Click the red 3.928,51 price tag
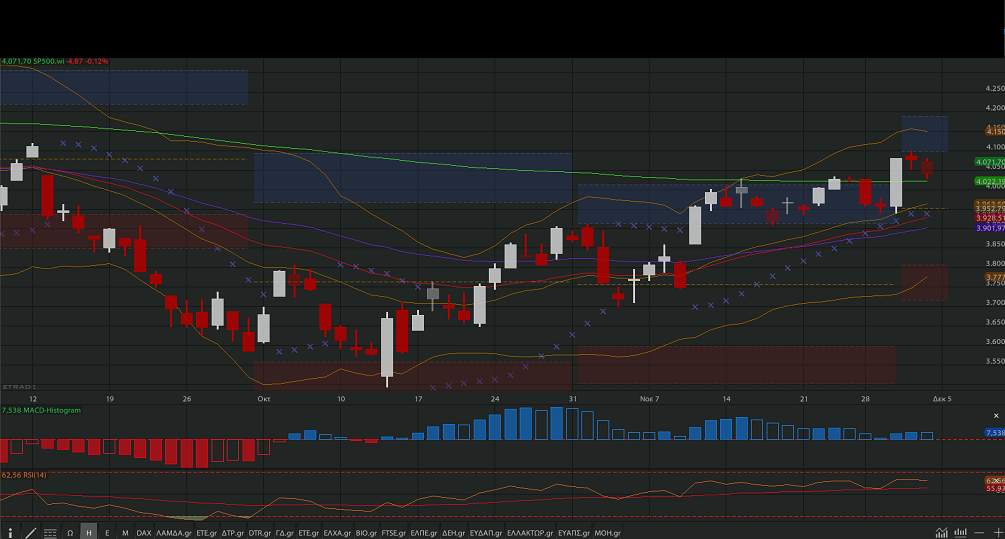Viewport: 1005px width, 539px height. (990, 219)
